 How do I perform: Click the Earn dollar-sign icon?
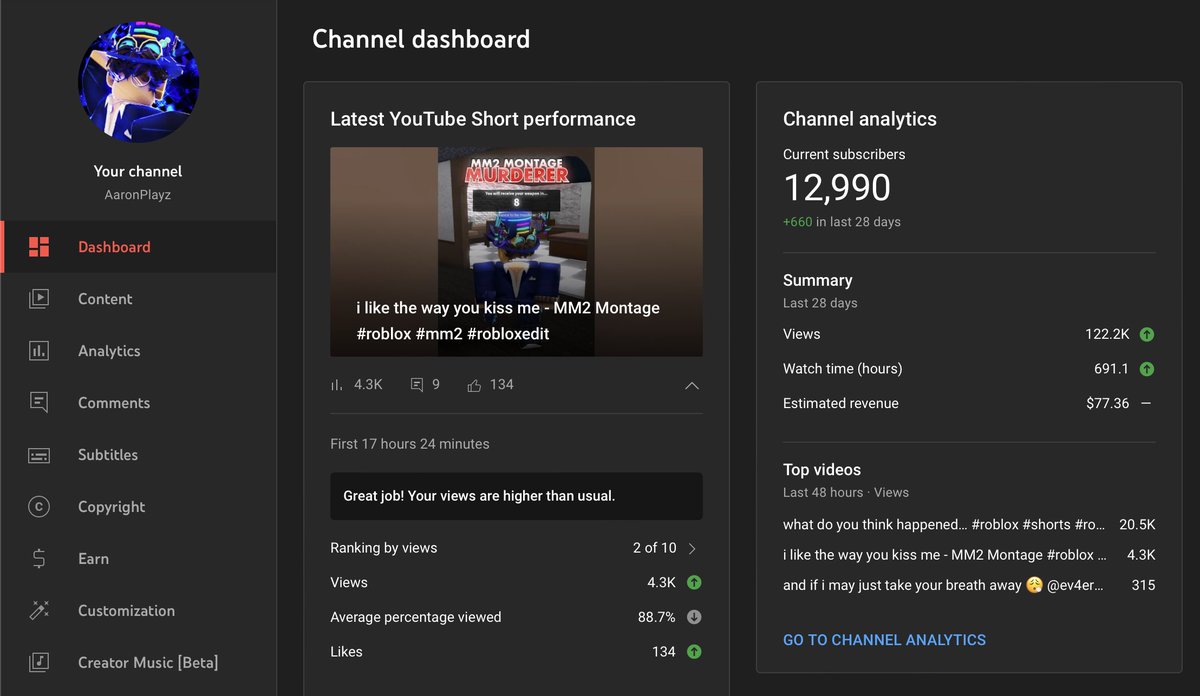(40, 558)
